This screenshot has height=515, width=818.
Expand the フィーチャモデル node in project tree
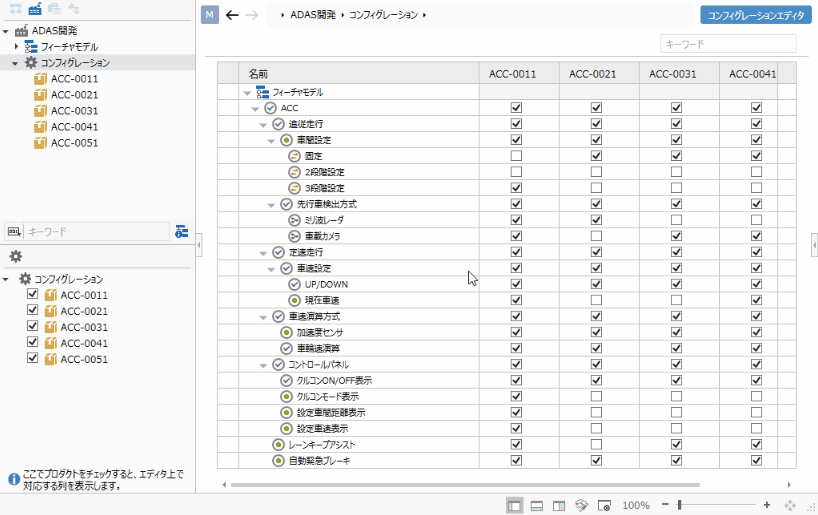click(x=16, y=46)
